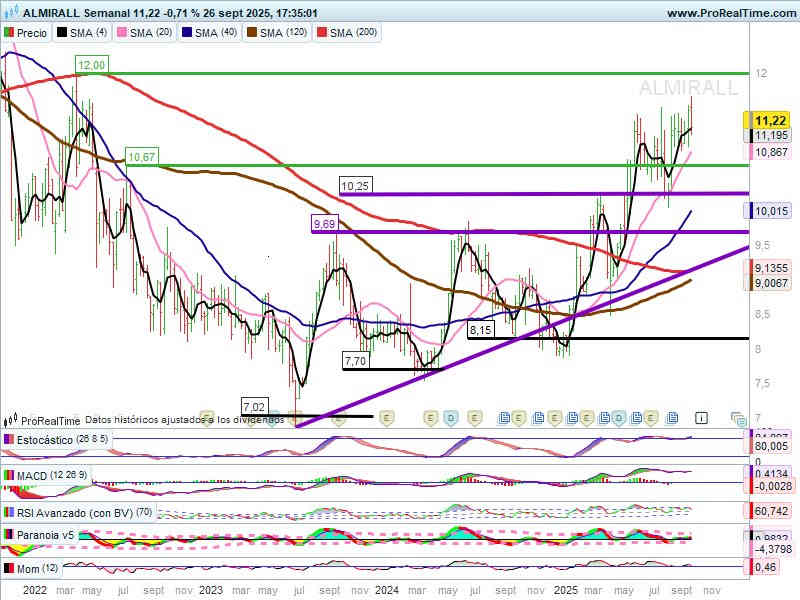The width and height of the screenshot is (800, 600).
Task: Click the 7,70 support level label
Action: (355, 361)
